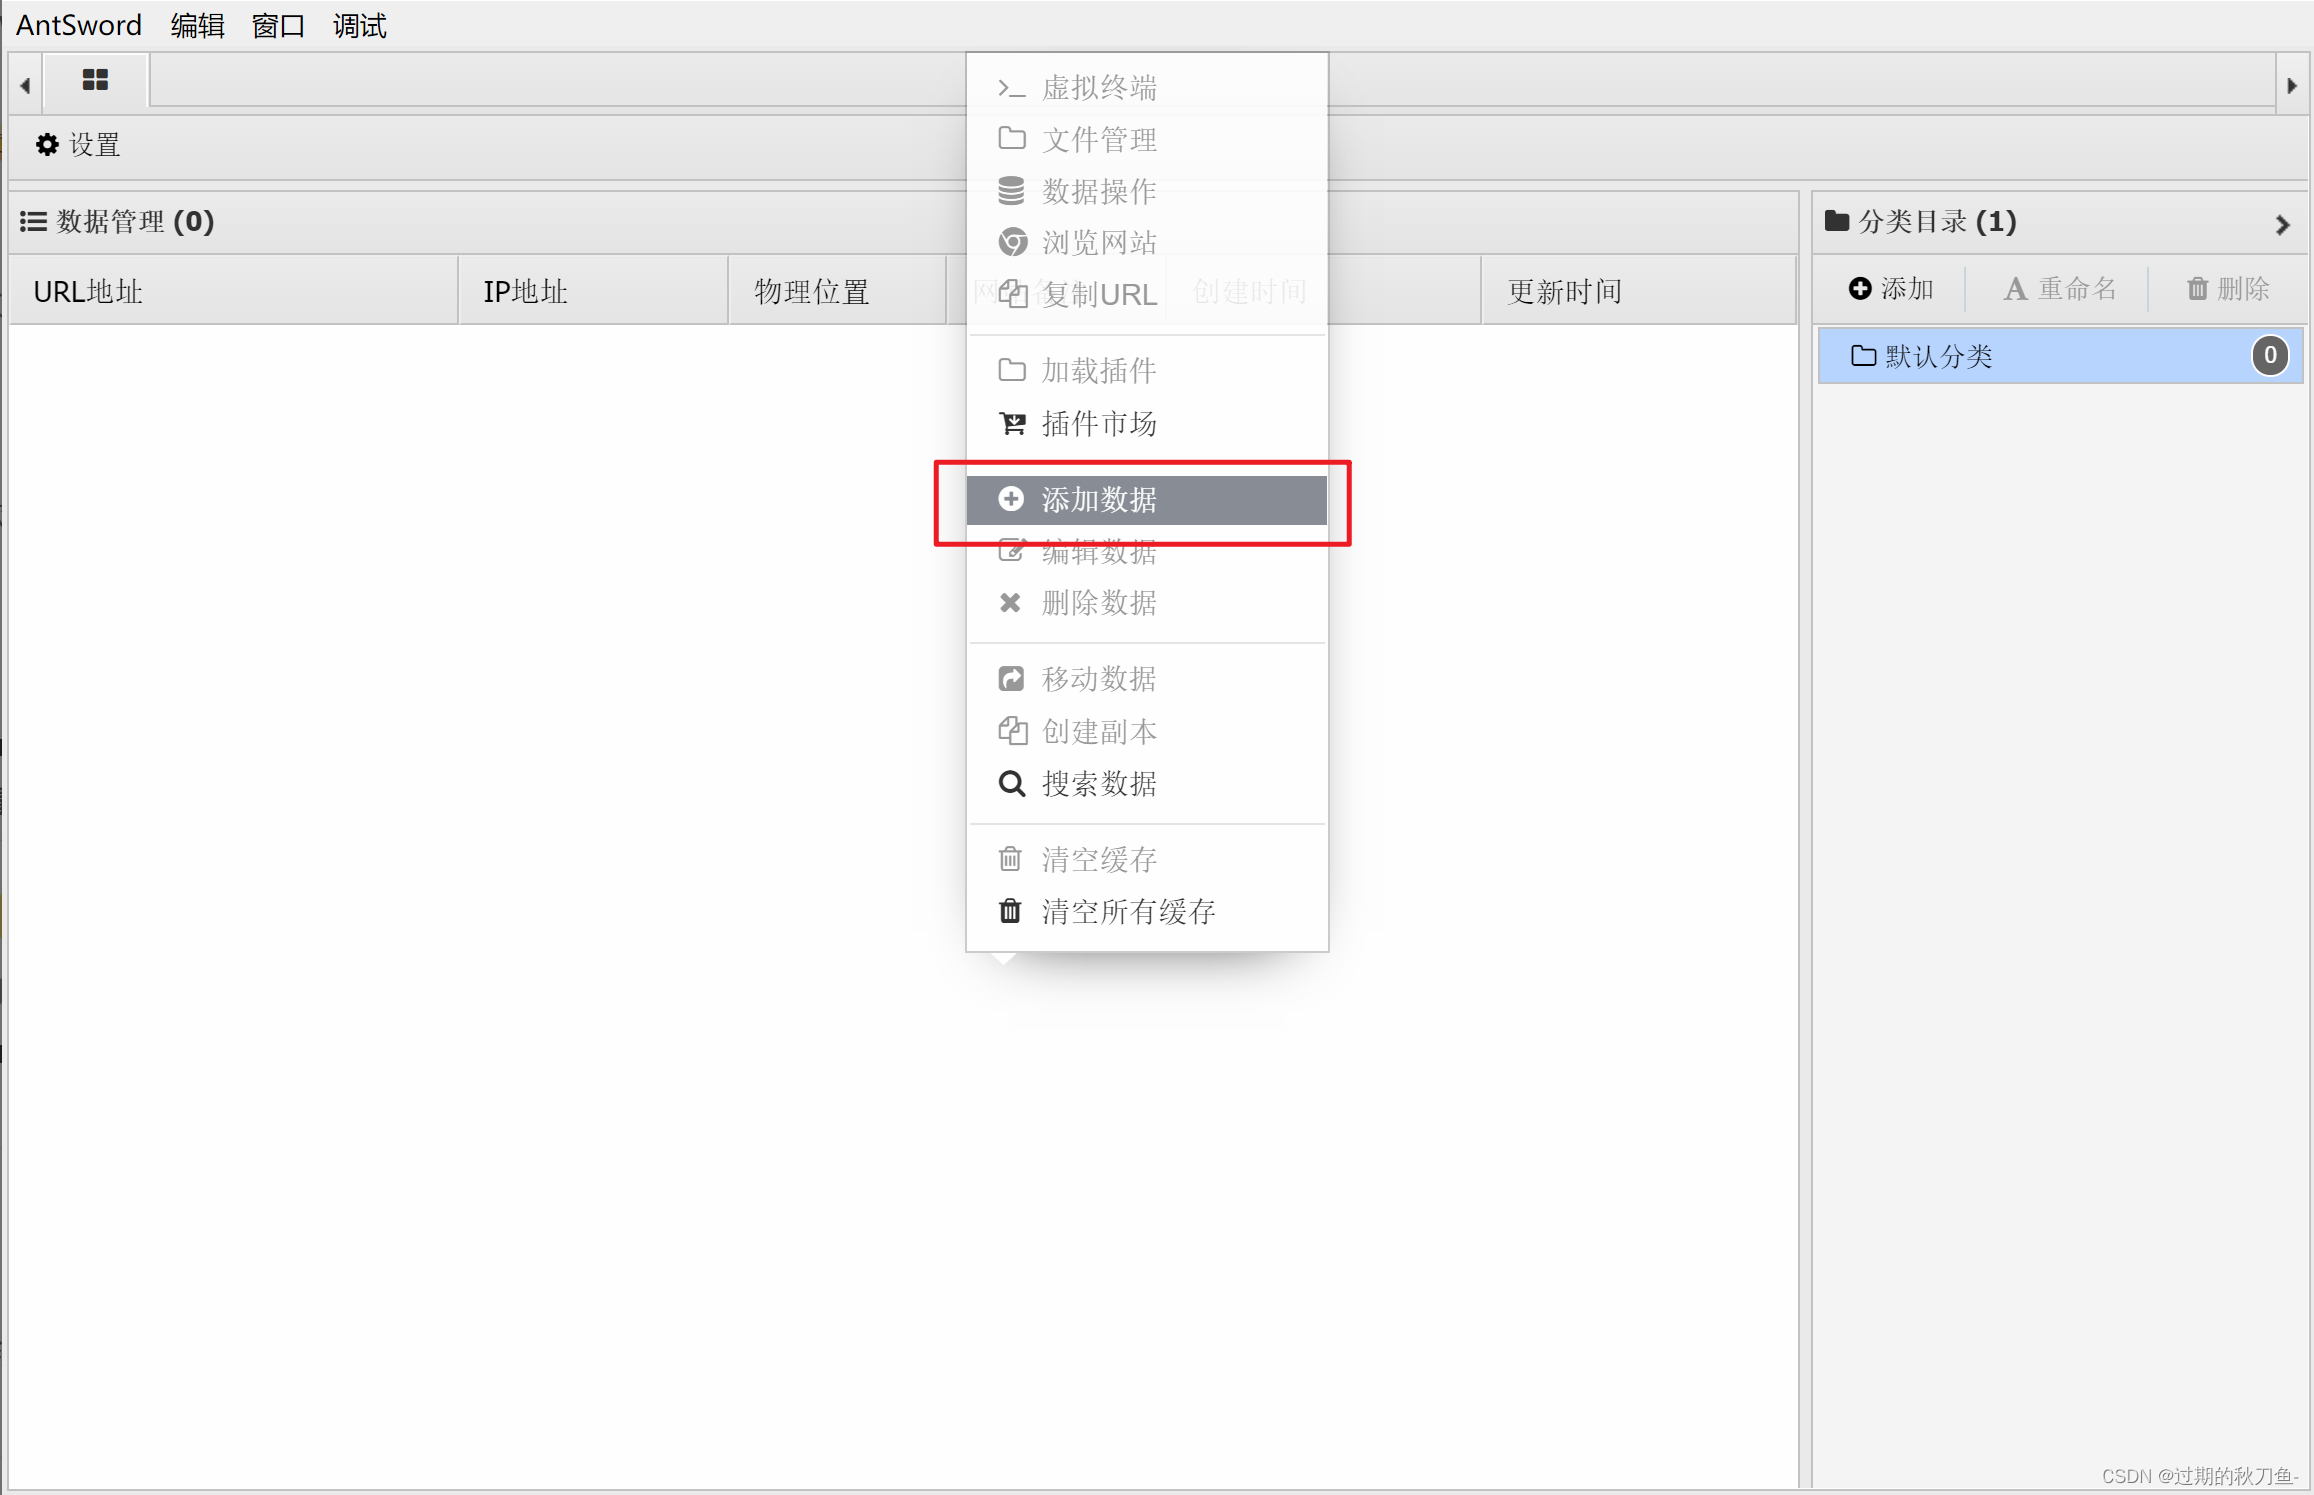
Task: Click the 文件管理 folder icon
Action: [x=1012, y=138]
